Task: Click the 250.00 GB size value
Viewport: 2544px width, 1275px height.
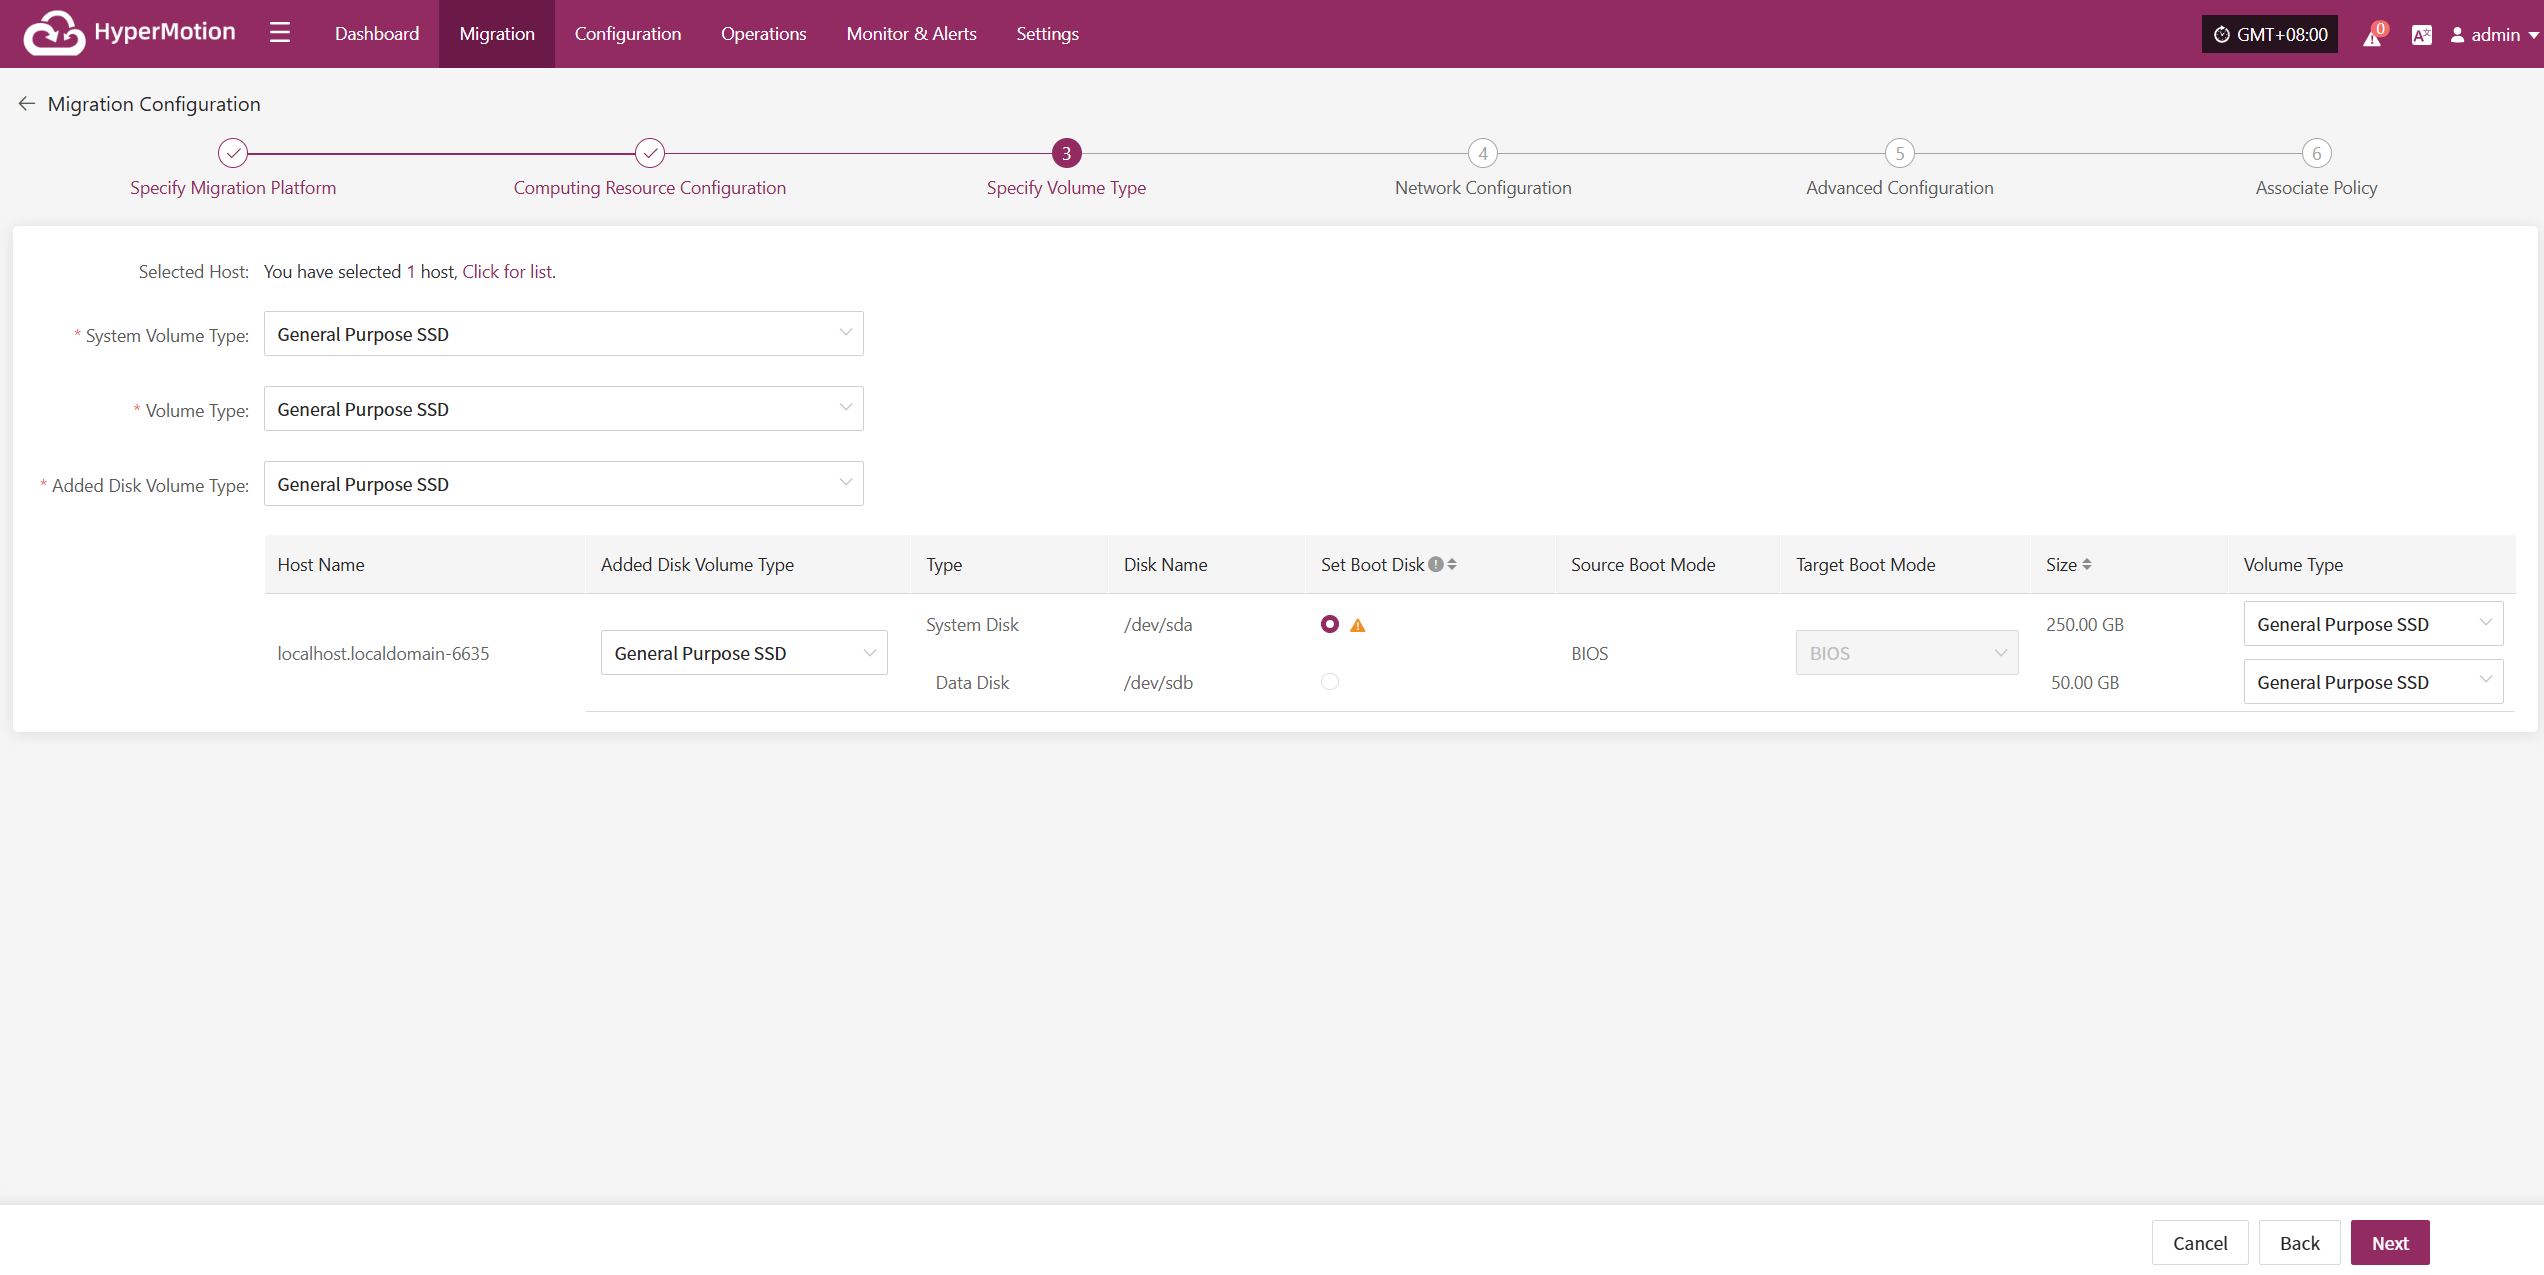Action: click(2085, 625)
